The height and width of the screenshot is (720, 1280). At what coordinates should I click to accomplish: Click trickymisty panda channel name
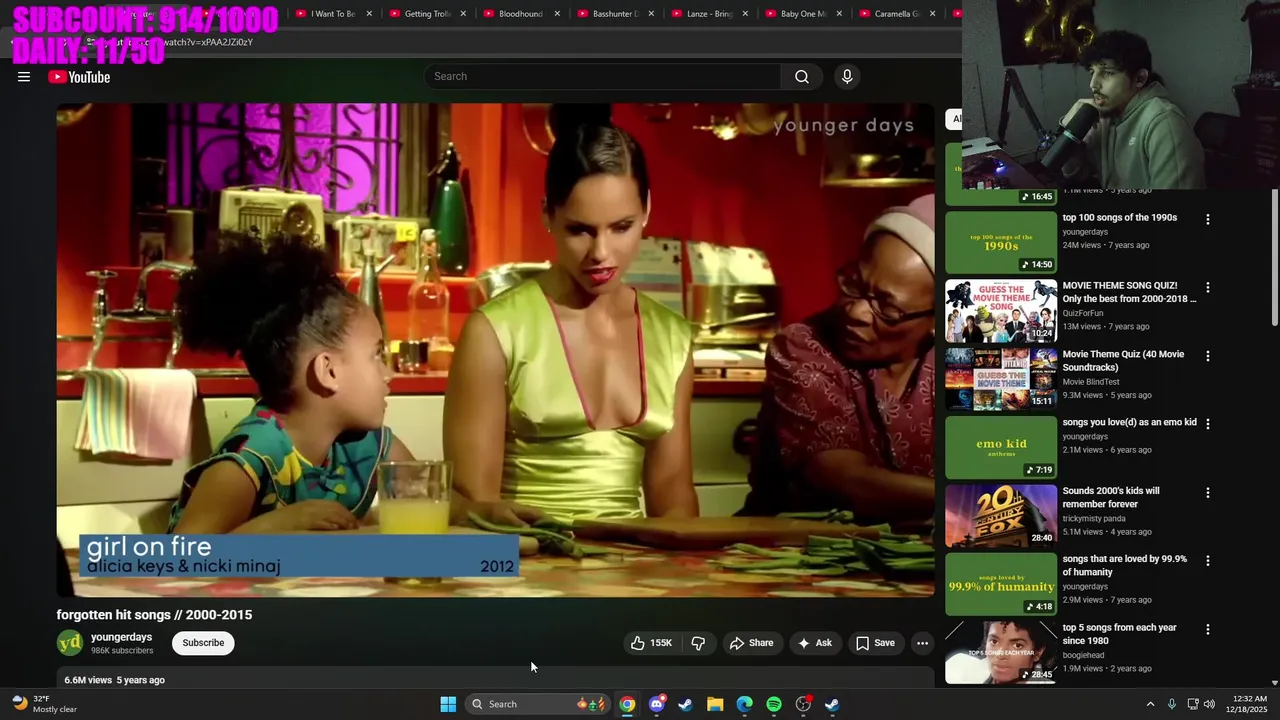point(1093,518)
